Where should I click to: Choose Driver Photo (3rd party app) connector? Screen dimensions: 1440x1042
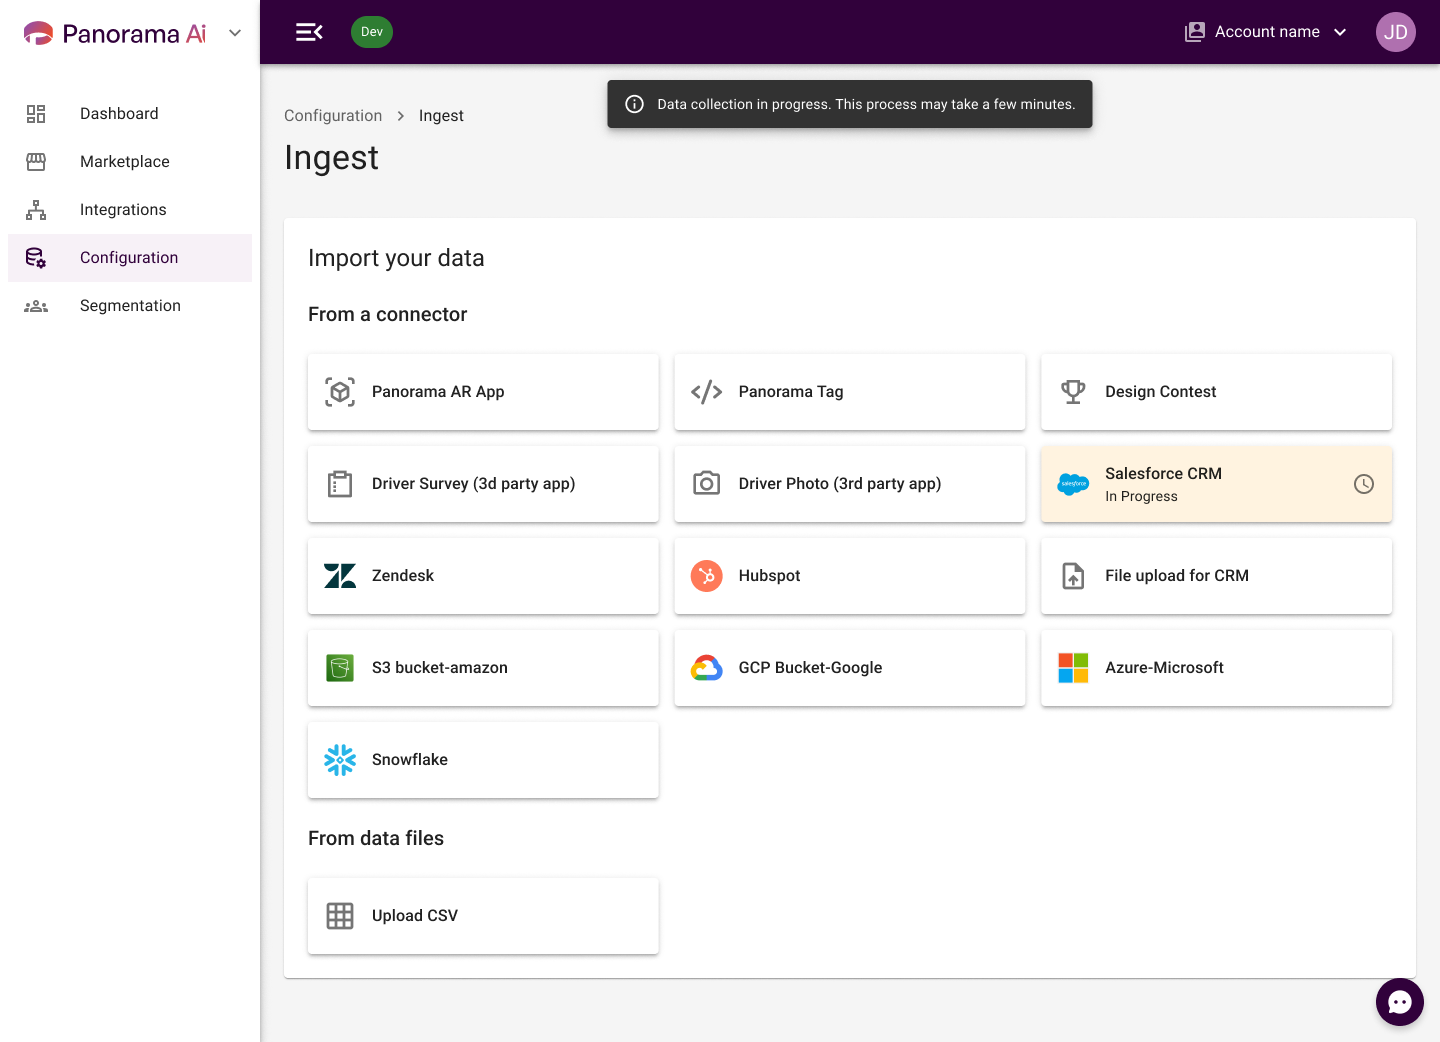click(850, 484)
